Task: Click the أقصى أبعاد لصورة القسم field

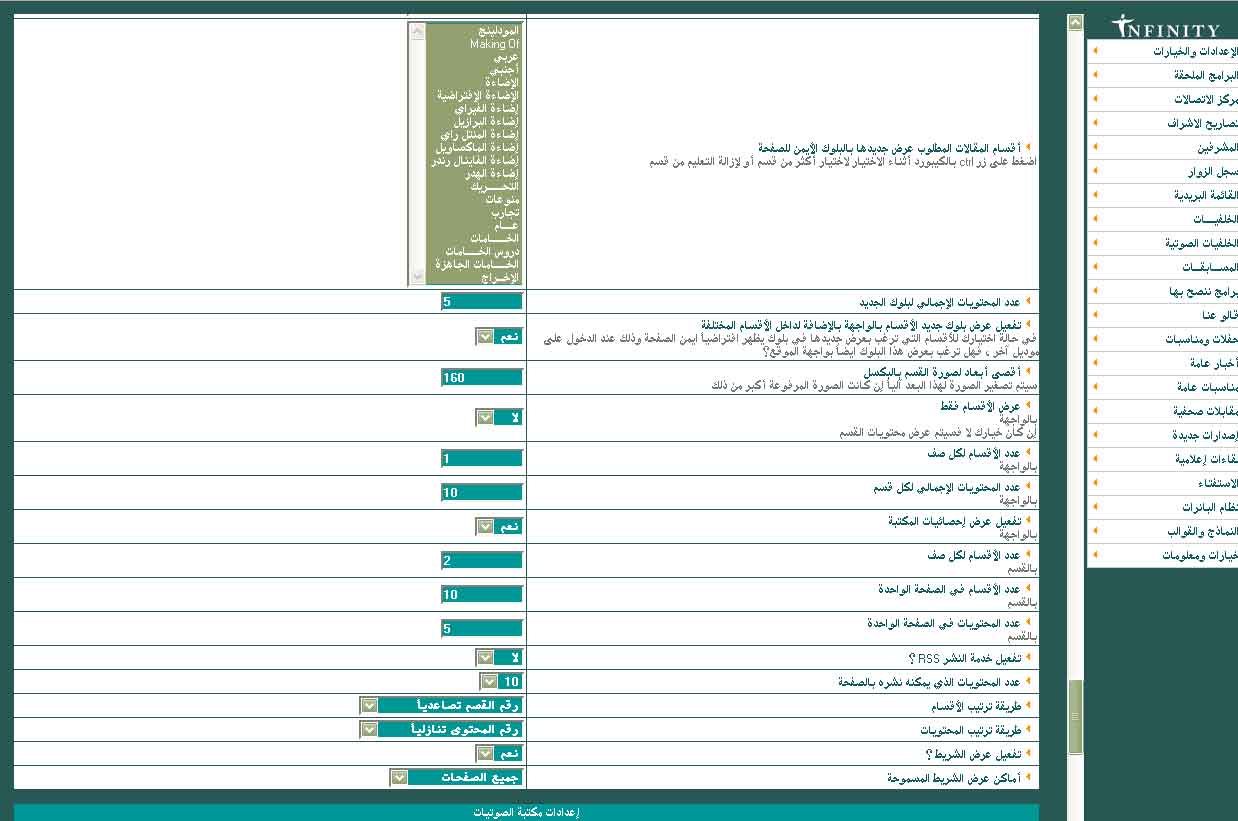Action: click(482, 377)
